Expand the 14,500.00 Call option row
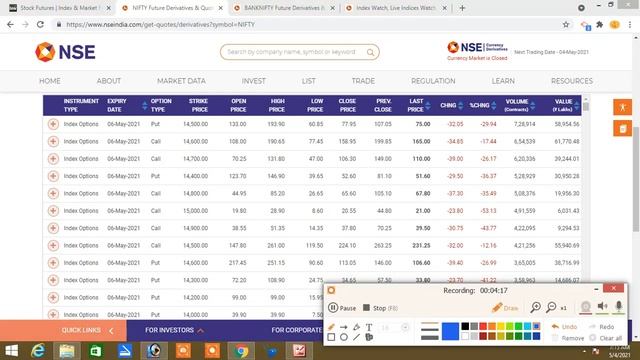Viewport: 640px width, 360px height. click(53, 245)
